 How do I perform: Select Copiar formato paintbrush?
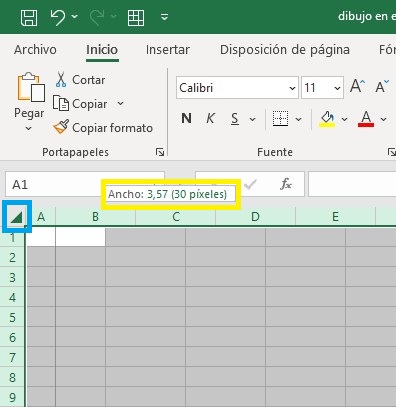(103, 128)
